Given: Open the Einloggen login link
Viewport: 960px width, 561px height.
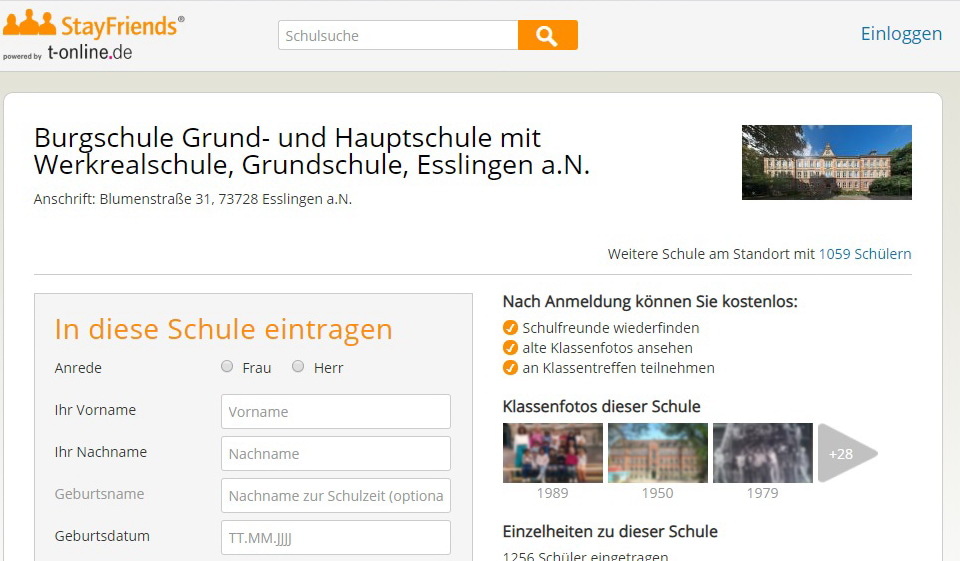Looking at the screenshot, I should [x=901, y=34].
